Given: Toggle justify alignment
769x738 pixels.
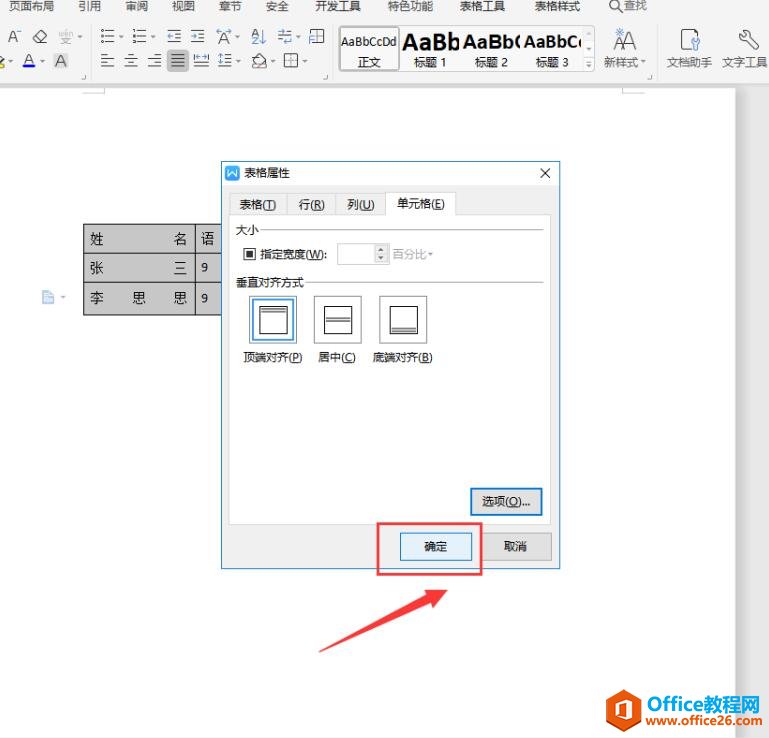Looking at the screenshot, I should tap(178, 61).
